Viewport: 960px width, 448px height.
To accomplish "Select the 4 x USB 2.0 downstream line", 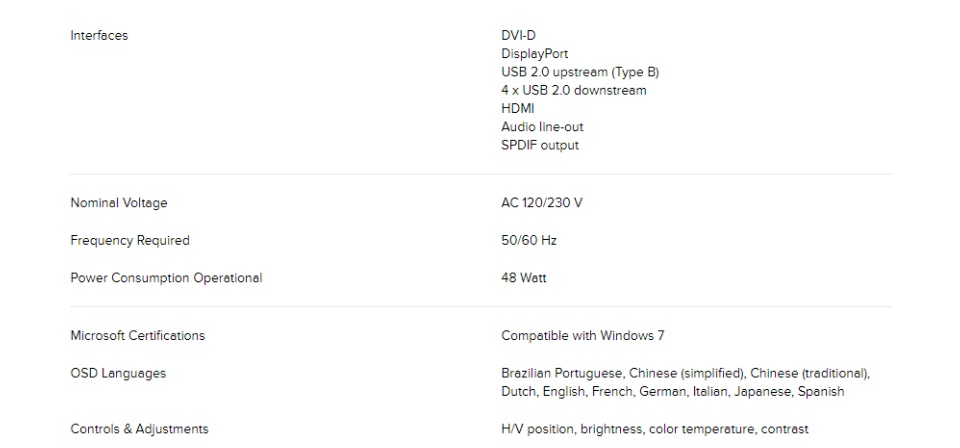I will tap(574, 91).
